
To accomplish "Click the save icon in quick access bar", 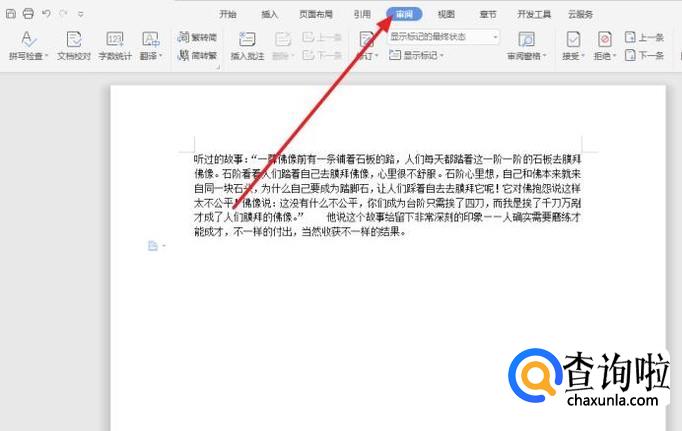I will 10,14.
